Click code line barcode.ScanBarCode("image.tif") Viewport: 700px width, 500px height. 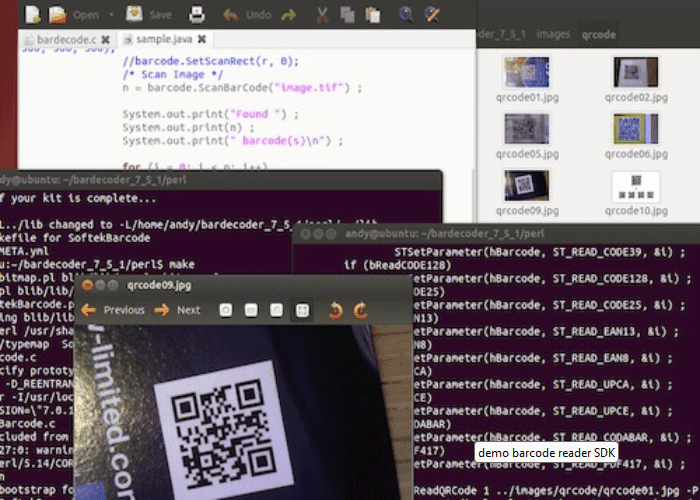tap(242, 88)
